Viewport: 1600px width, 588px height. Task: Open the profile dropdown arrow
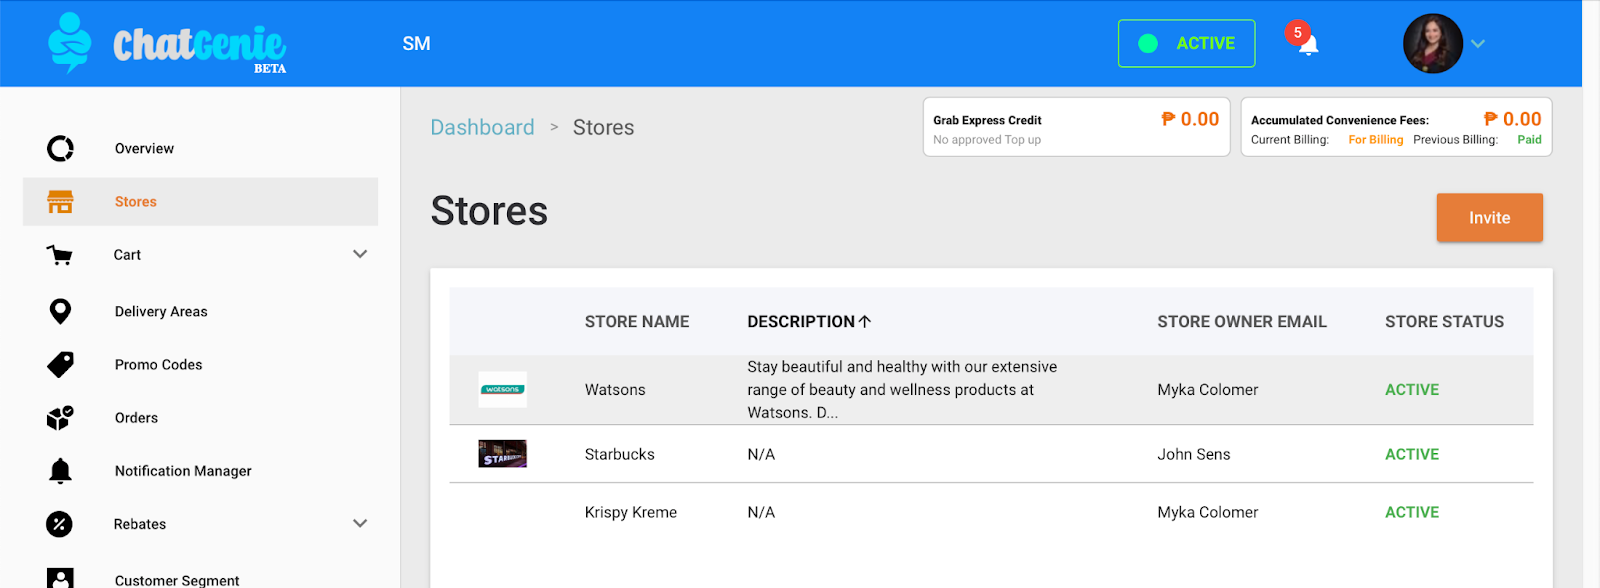pyautogui.click(x=1478, y=44)
